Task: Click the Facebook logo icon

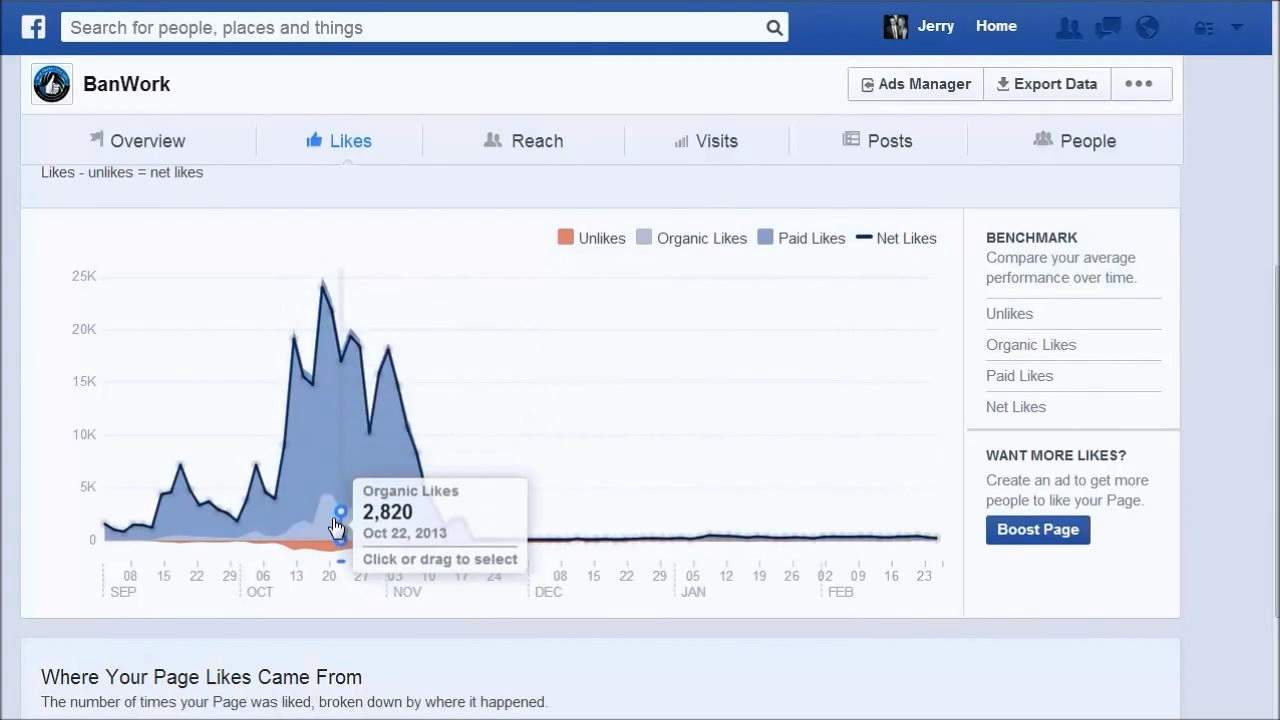Action: (33, 27)
